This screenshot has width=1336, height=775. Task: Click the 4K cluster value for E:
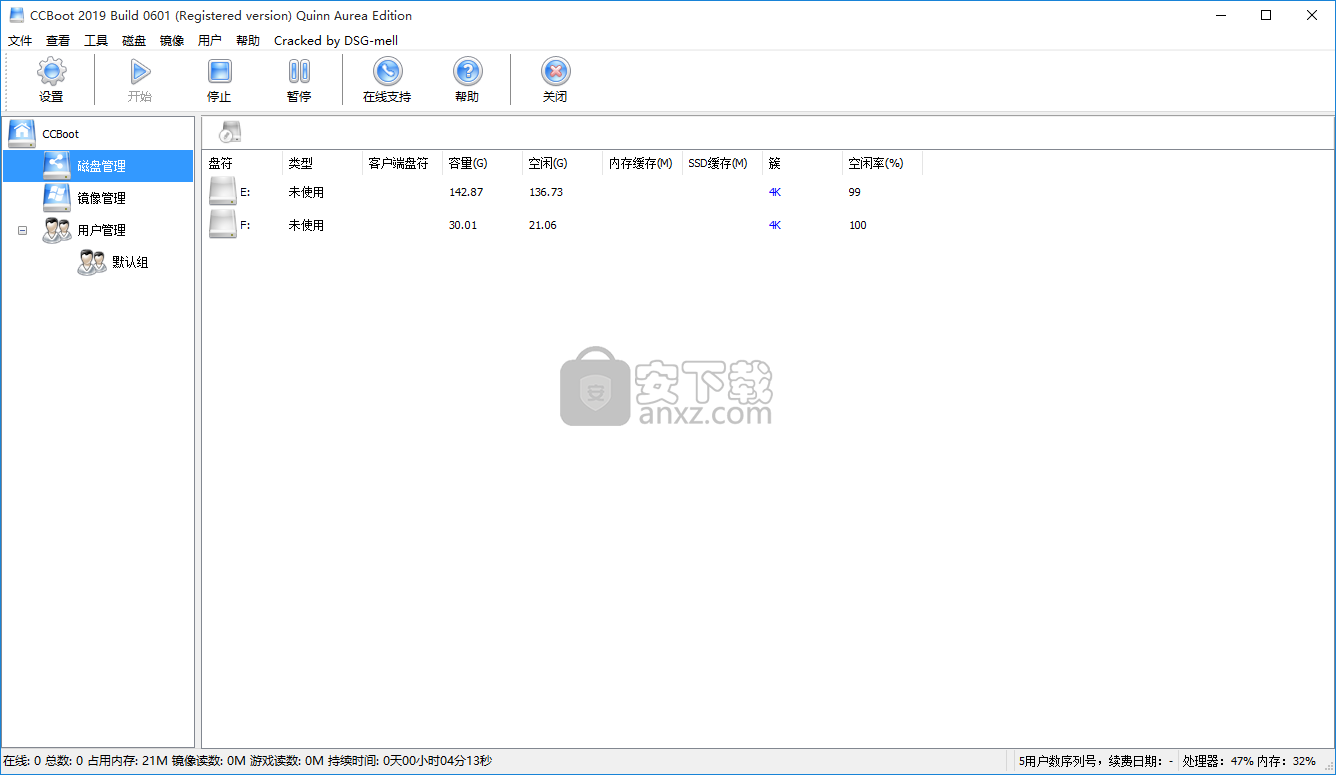coord(775,192)
